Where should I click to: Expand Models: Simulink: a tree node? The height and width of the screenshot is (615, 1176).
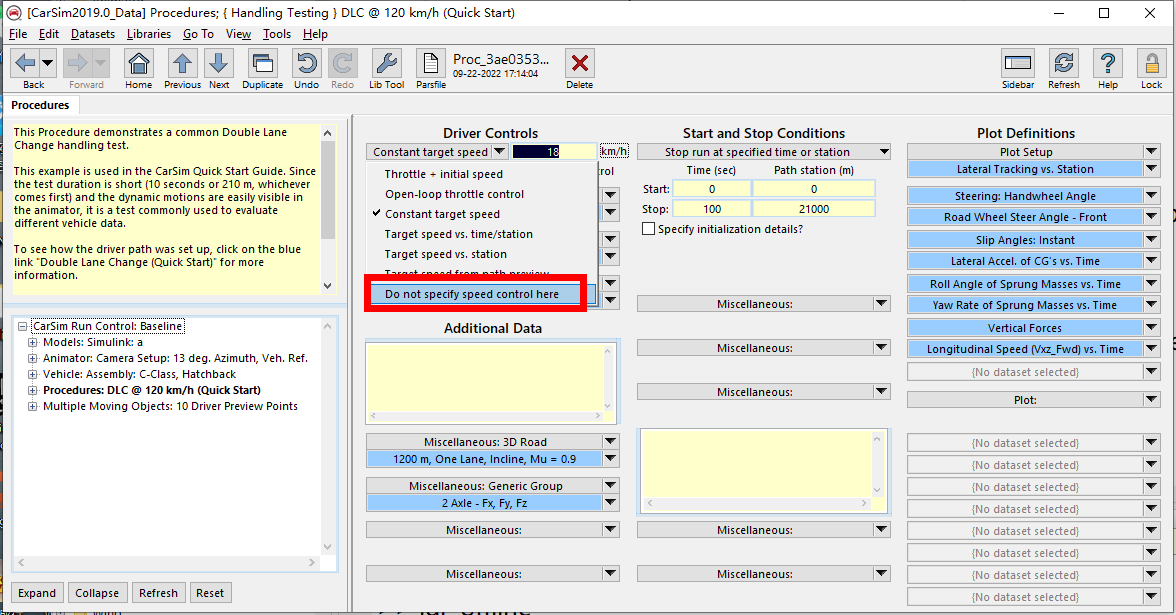(x=32, y=342)
